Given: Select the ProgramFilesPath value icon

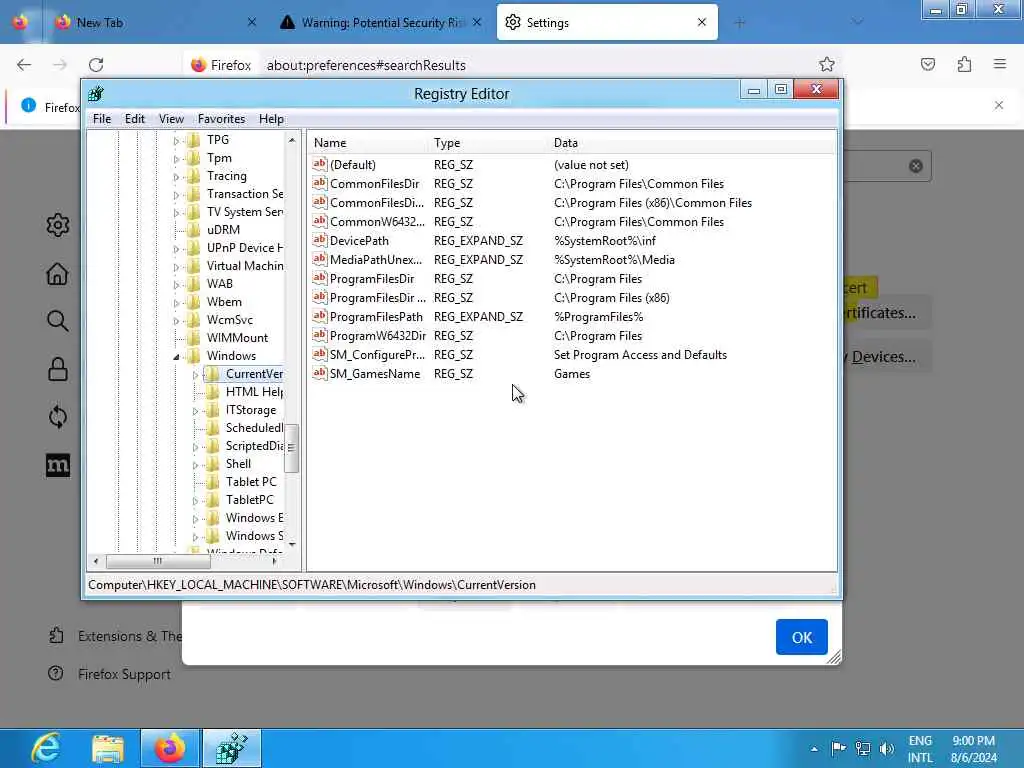Looking at the screenshot, I should [319, 316].
